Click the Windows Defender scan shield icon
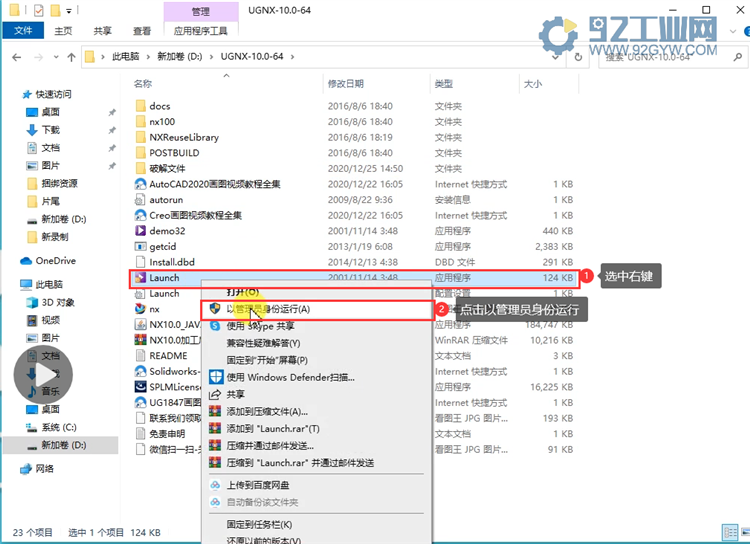750x544 pixels. 216,377
